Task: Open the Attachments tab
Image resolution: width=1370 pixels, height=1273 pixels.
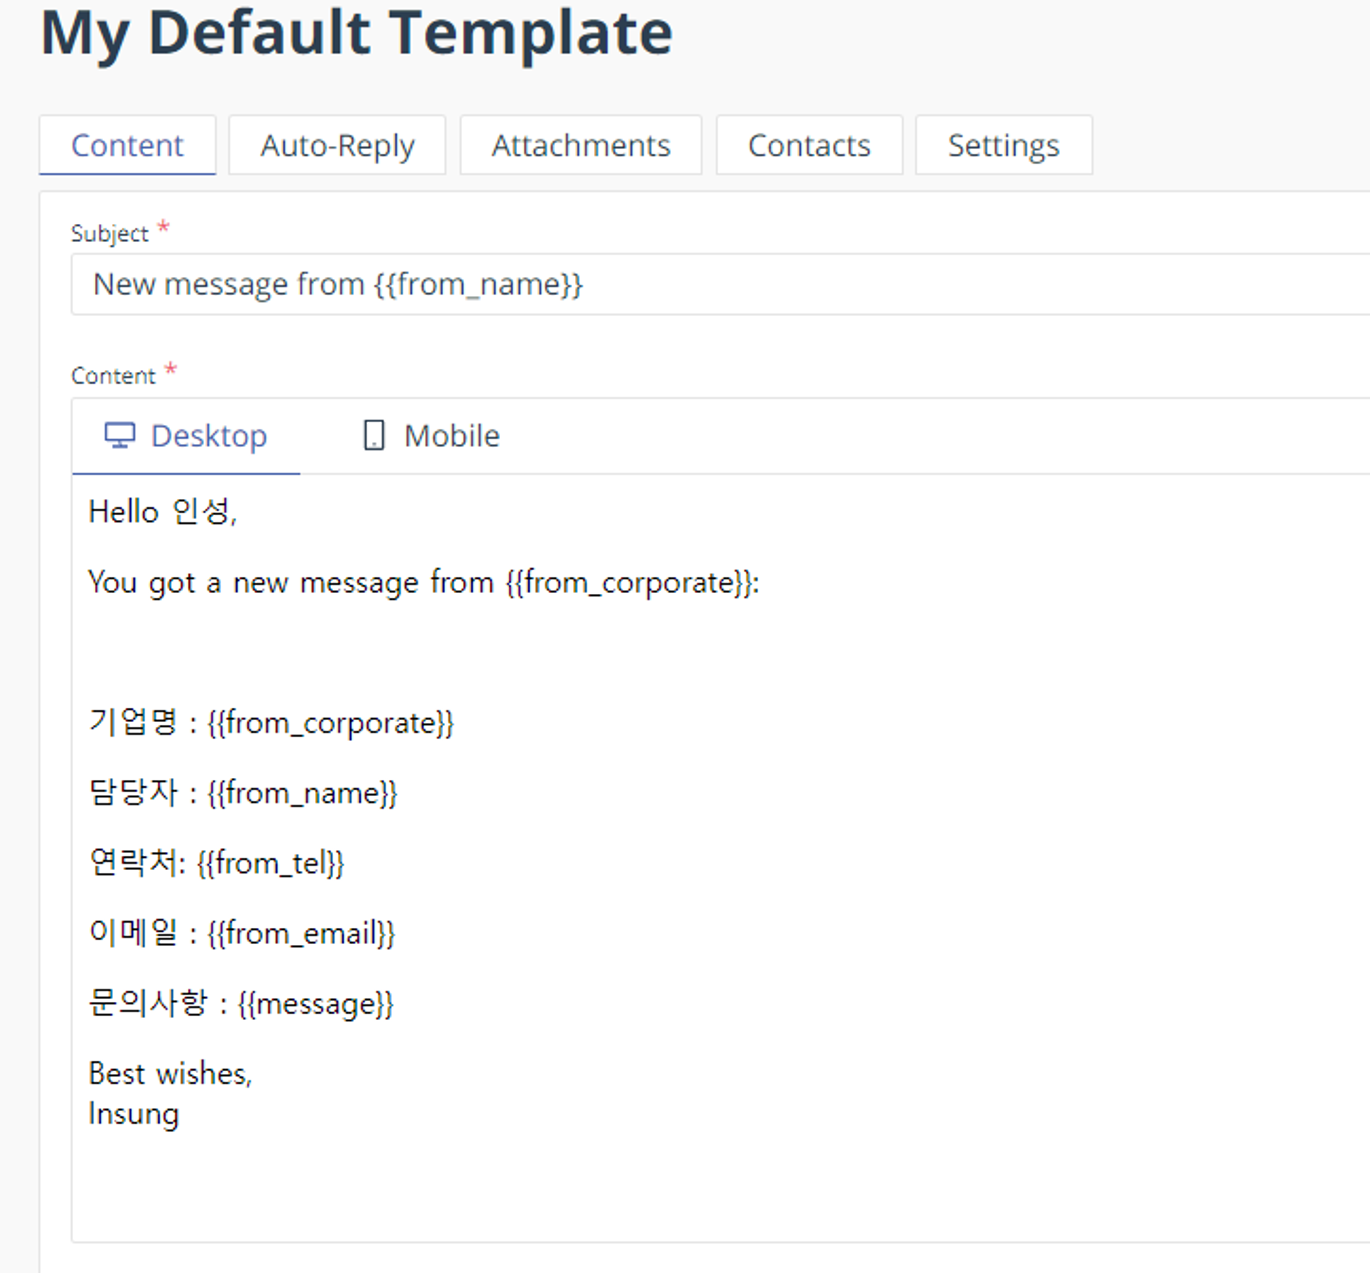Action: [x=581, y=146]
